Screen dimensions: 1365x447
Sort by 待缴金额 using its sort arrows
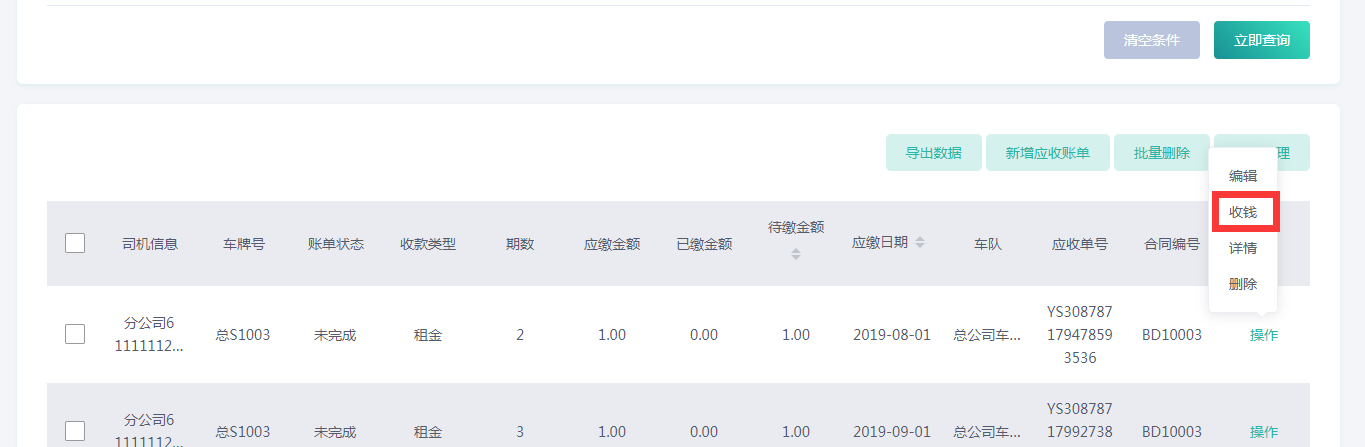pos(796,254)
